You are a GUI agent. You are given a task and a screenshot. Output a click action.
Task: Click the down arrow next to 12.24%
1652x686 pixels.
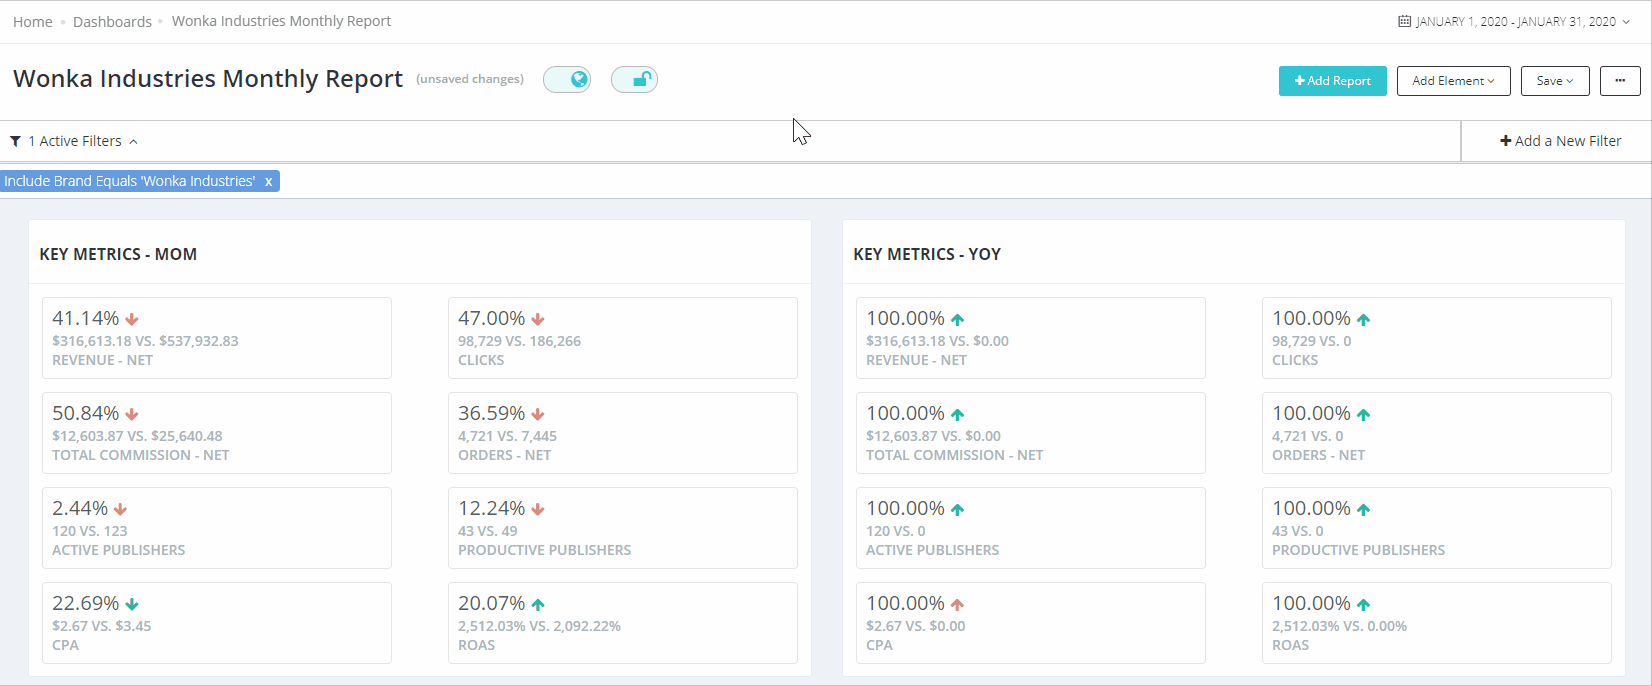point(538,509)
